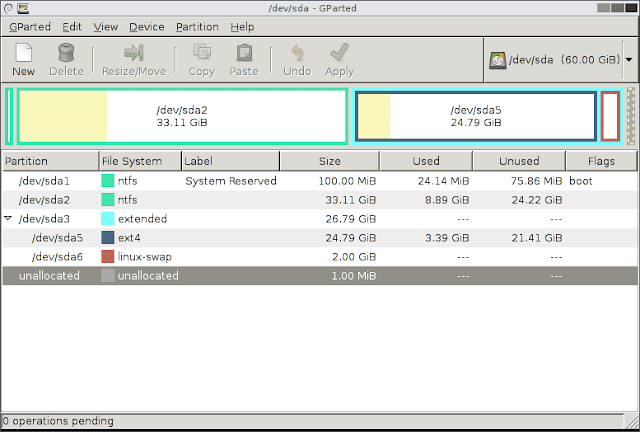The height and width of the screenshot is (432, 640).
Task: Click the cyan extended color swatch for /dev/sda3
Action: (108, 219)
